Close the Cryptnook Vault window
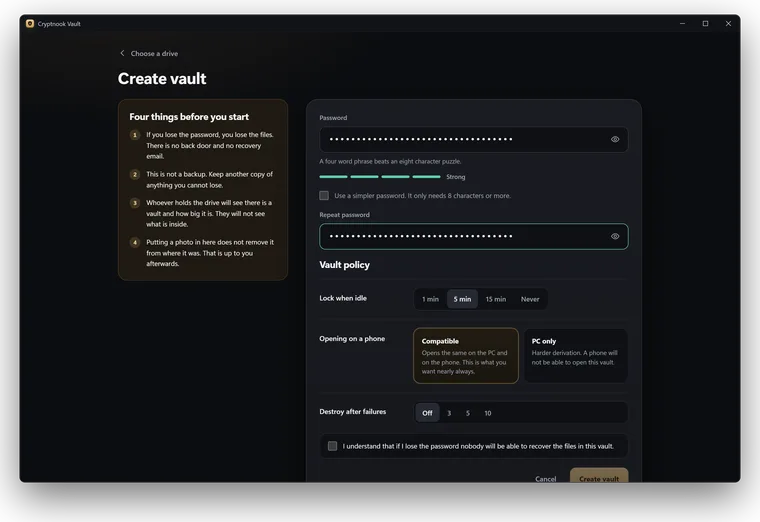The width and height of the screenshot is (760, 522). (728, 24)
